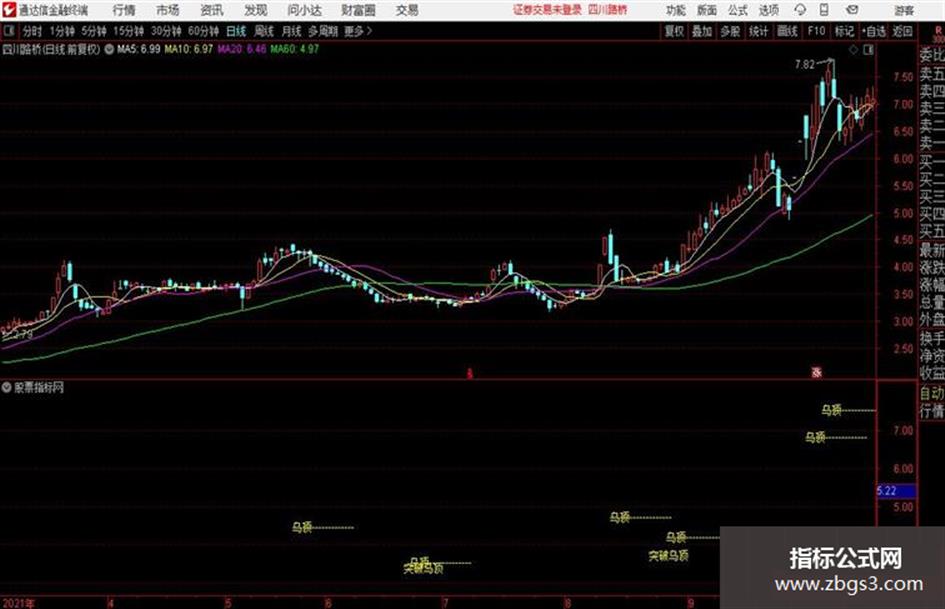Screen dimensions: 945x609
Task: Click the MA20: 6.46 indicator value
Action: pyautogui.click(x=242, y=49)
